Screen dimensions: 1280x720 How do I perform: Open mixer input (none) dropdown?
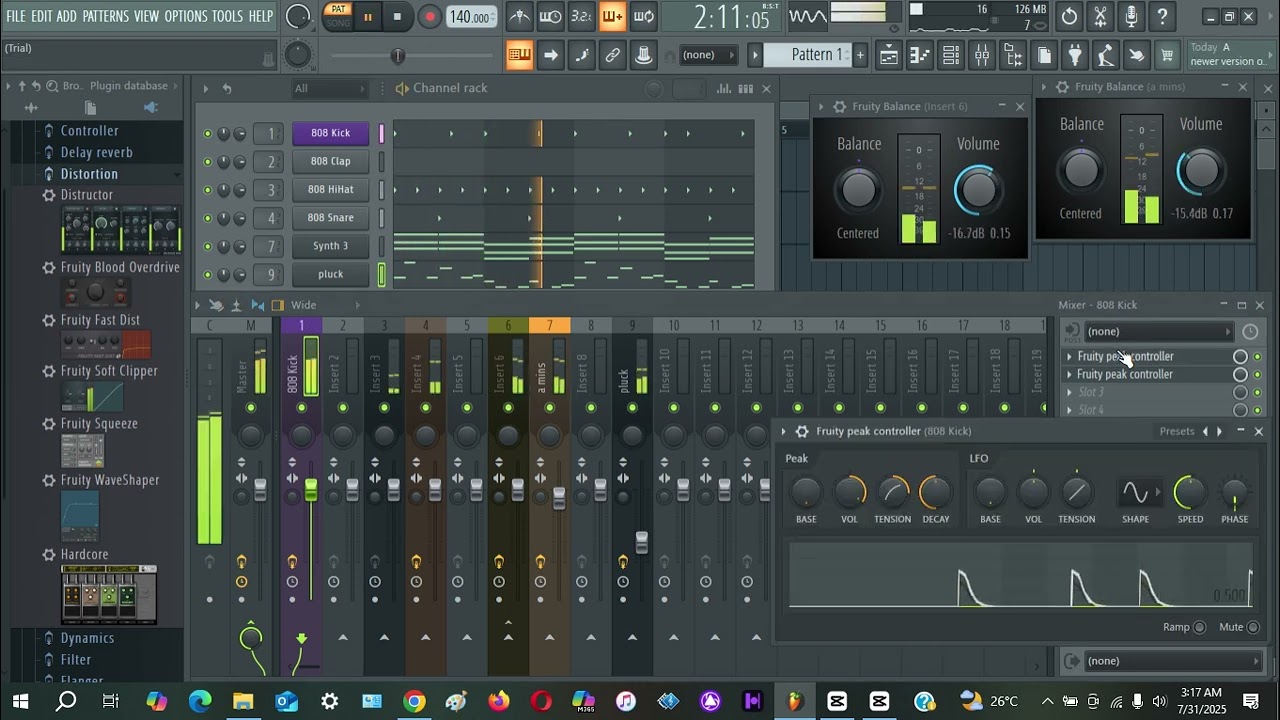coord(1159,332)
